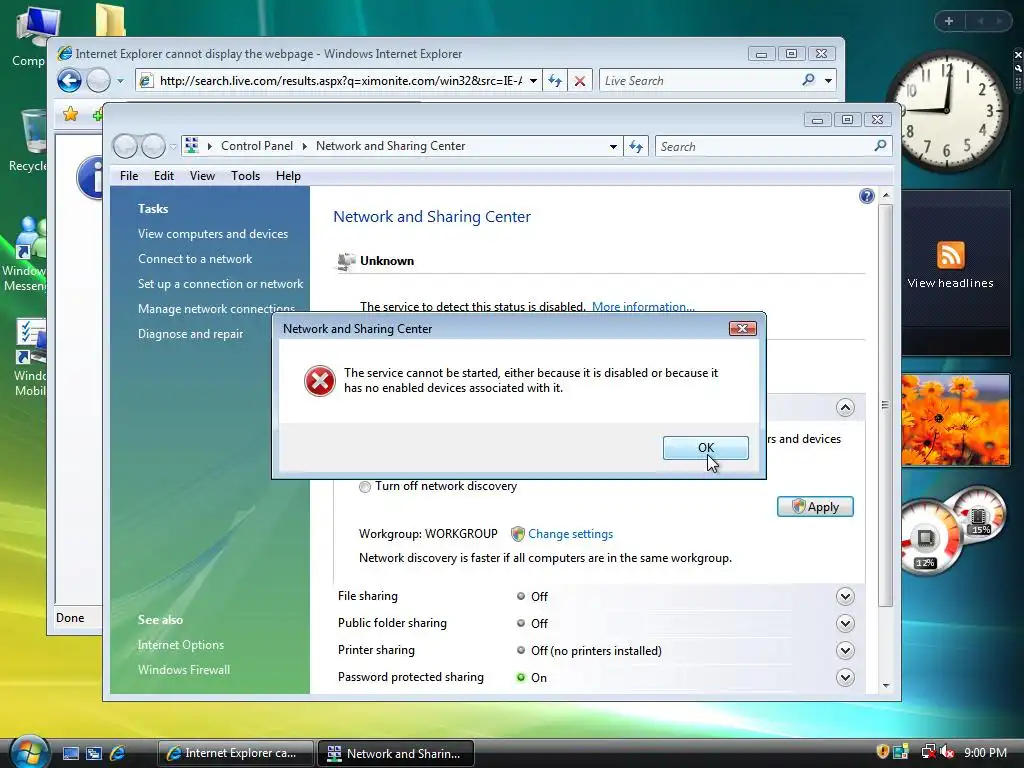Click the Windows Start orb

pyautogui.click(x=29, y=751)
